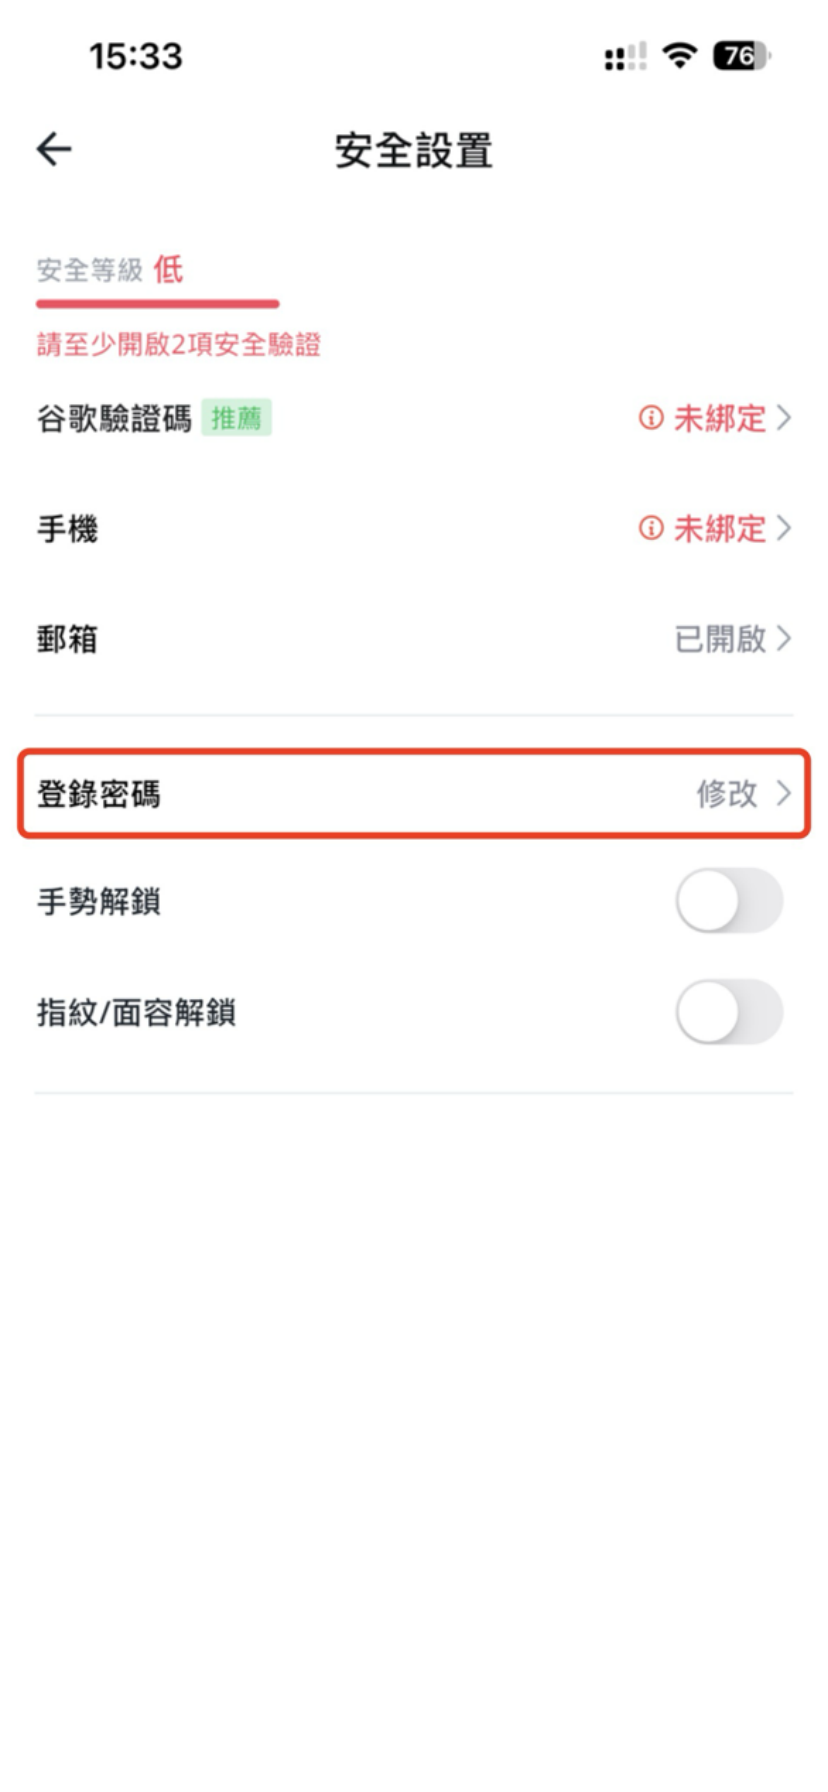
Task: Tap the red security level bar
Action: [x=157, y=303]
